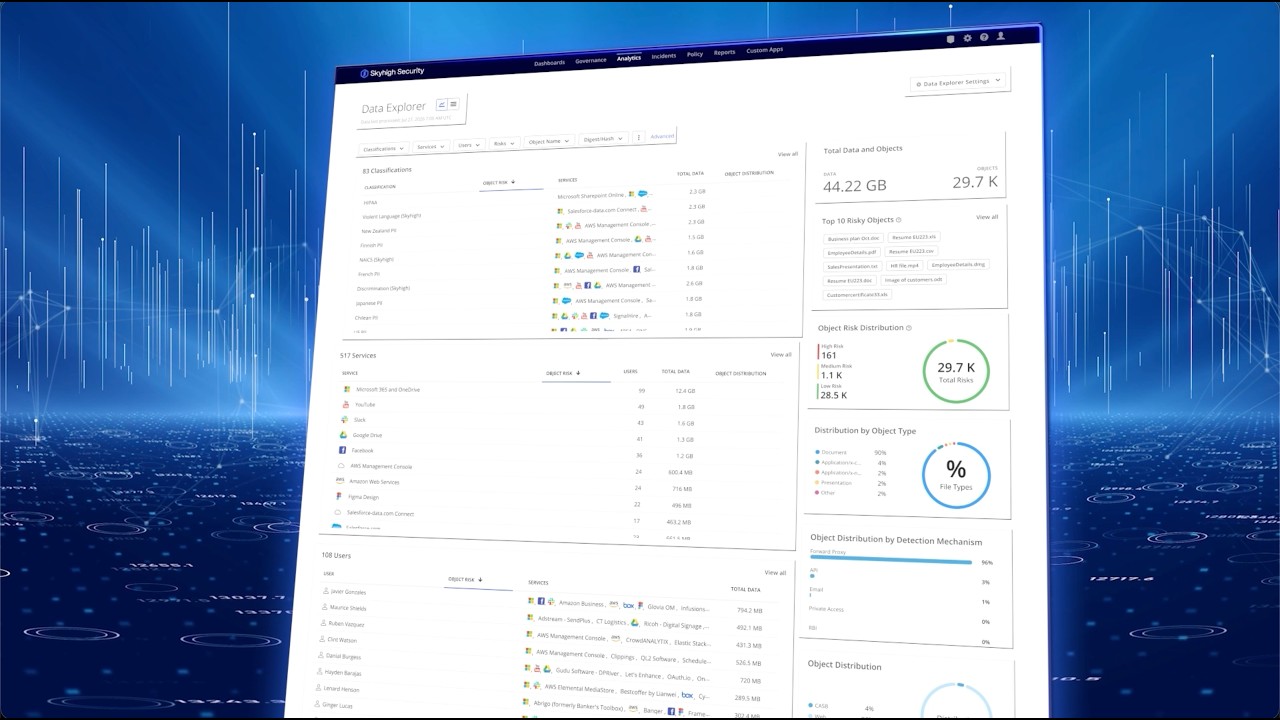
Task: Expand the Object Name filter dropdown
Action: (x=549, y=141)
